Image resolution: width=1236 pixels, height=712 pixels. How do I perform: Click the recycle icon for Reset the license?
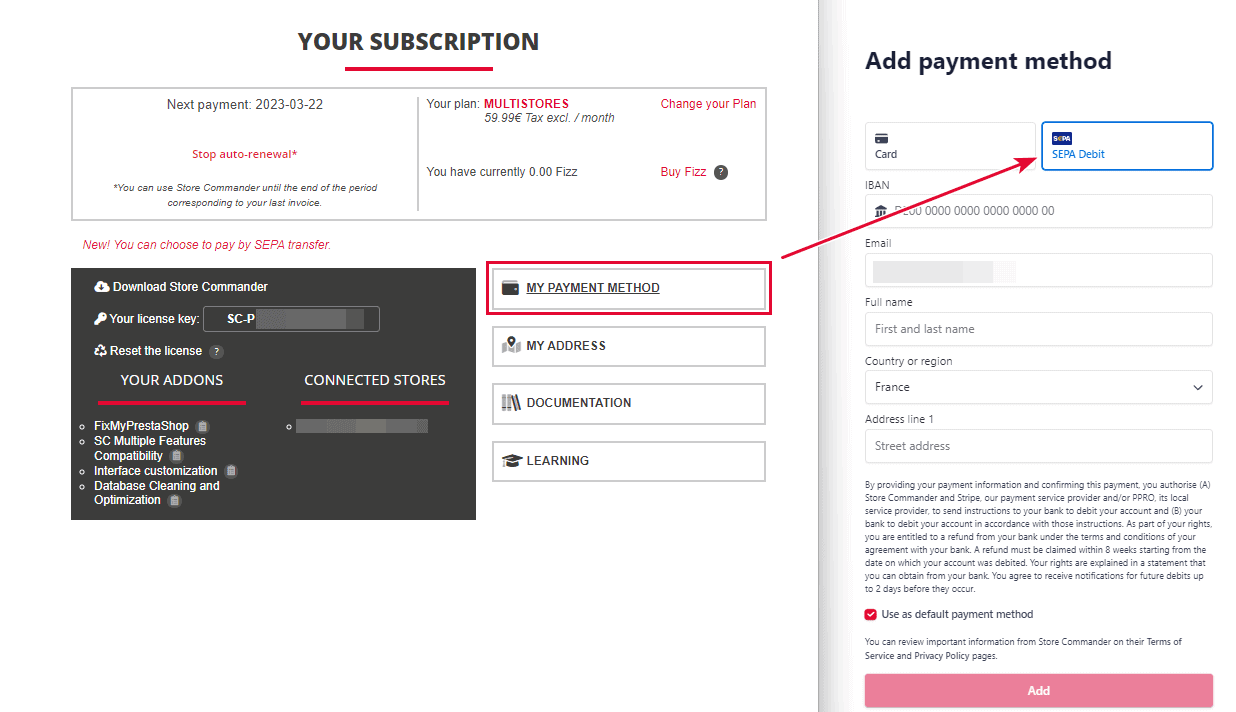(100, 351)
